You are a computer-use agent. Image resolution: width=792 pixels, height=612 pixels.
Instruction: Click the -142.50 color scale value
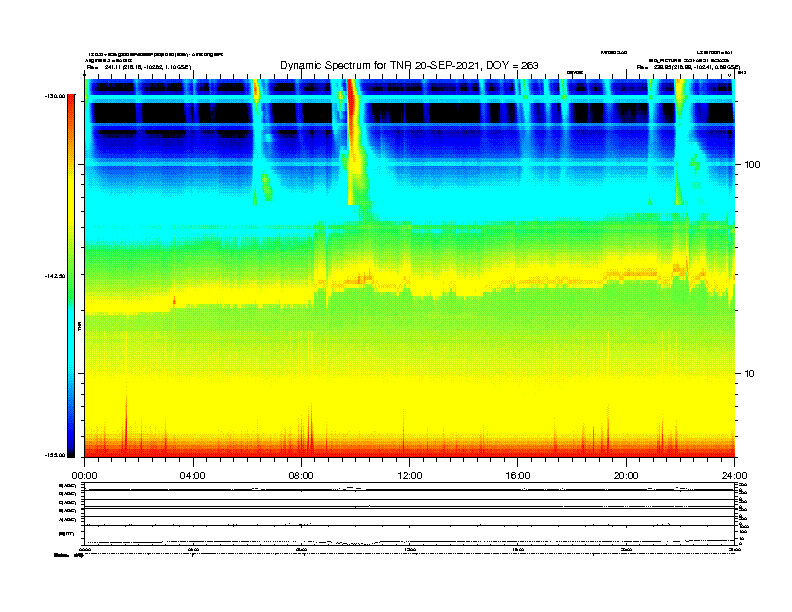click(55, 276)
